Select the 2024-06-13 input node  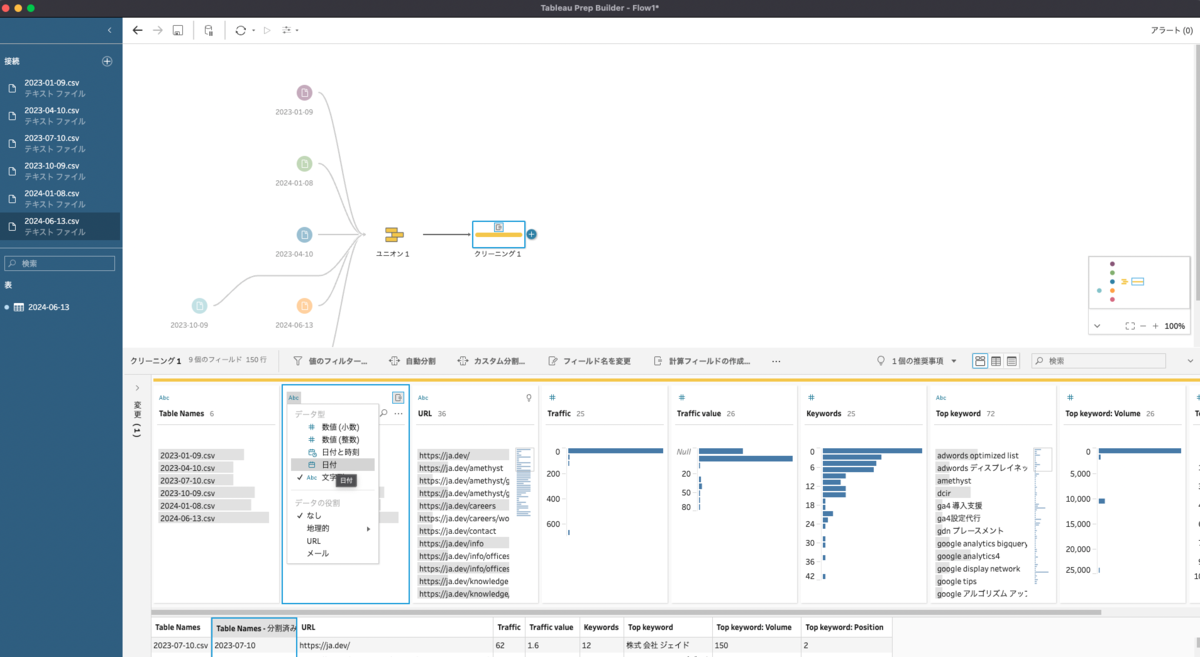(304, 305)
